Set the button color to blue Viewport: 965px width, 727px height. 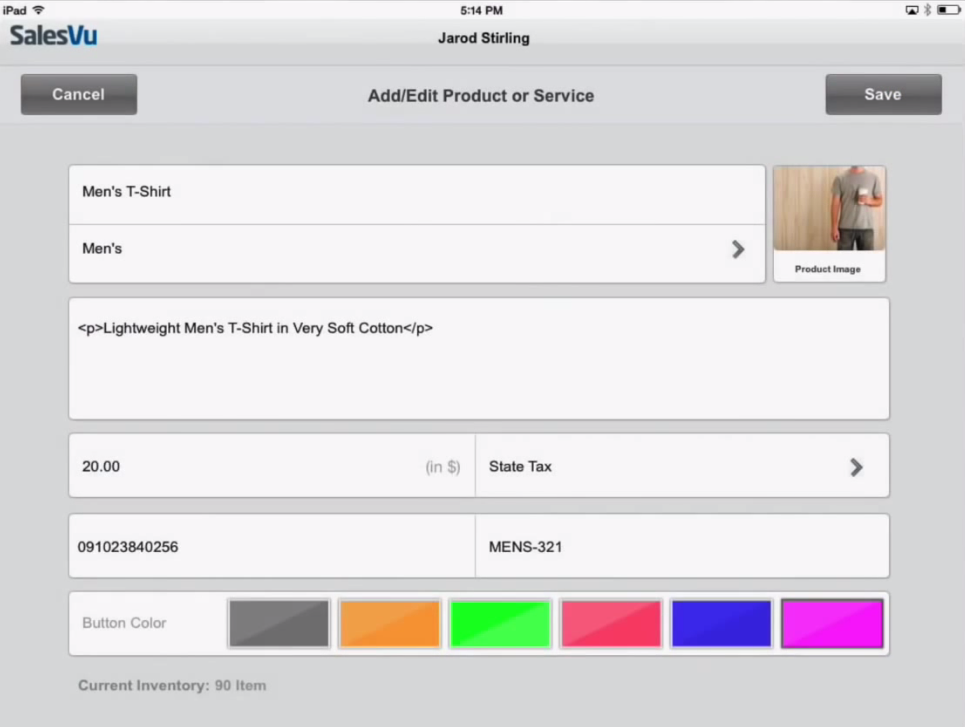tap(721, 624)
